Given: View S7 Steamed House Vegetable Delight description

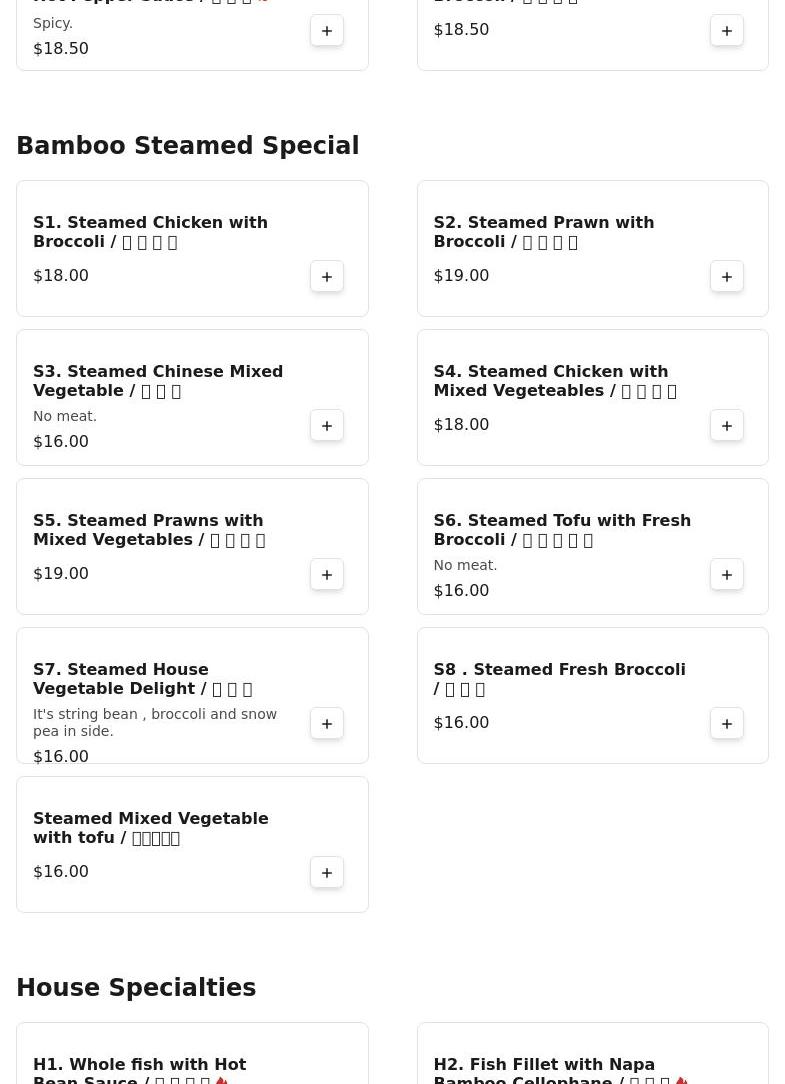Looking at the screenshot, I should (155, 722).
